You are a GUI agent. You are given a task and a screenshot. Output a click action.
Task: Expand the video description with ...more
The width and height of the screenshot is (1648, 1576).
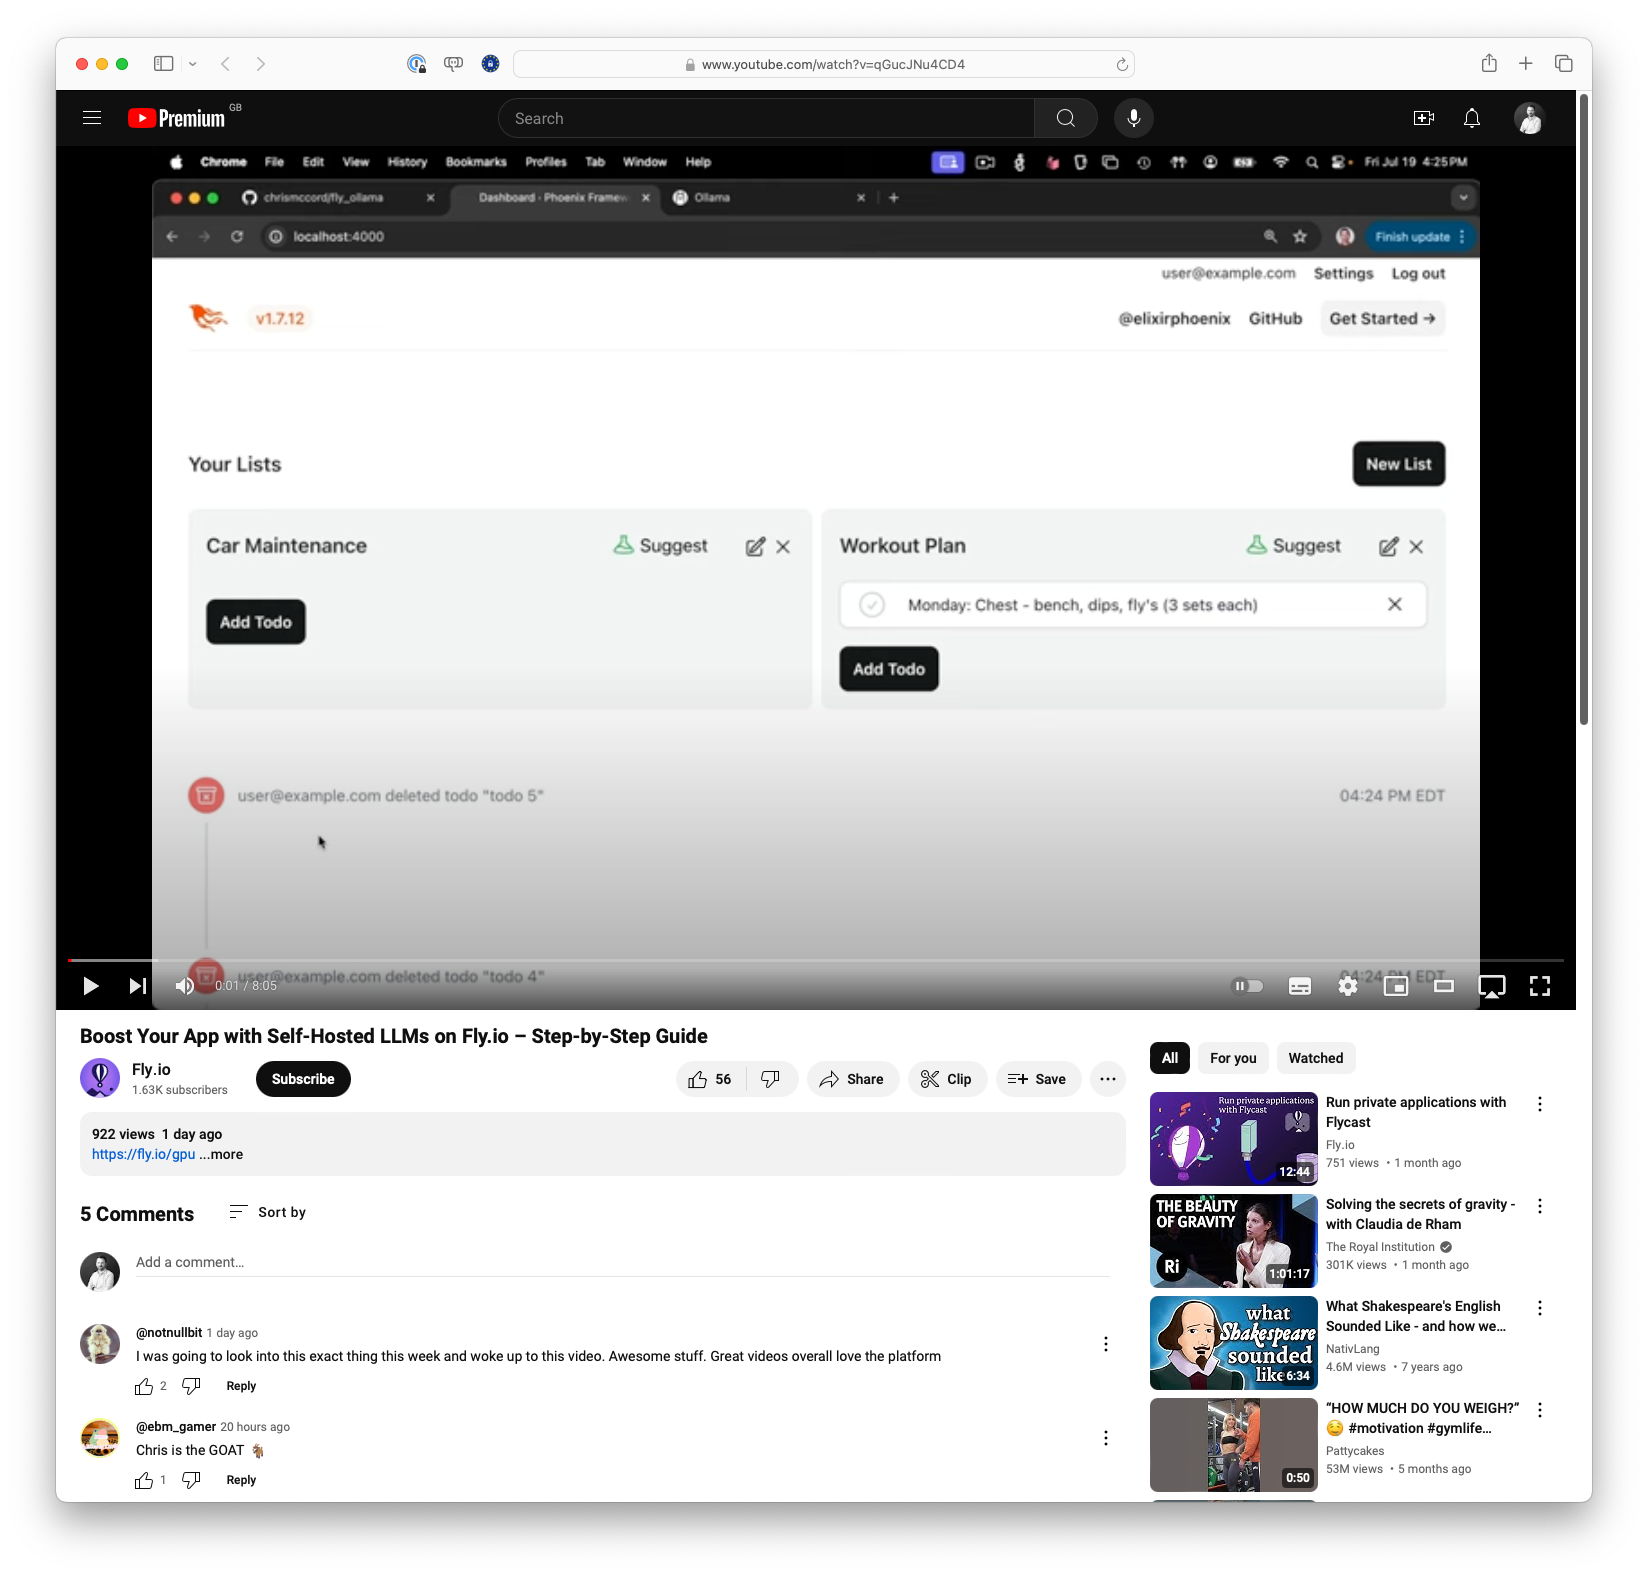[x=221, y=1154]
